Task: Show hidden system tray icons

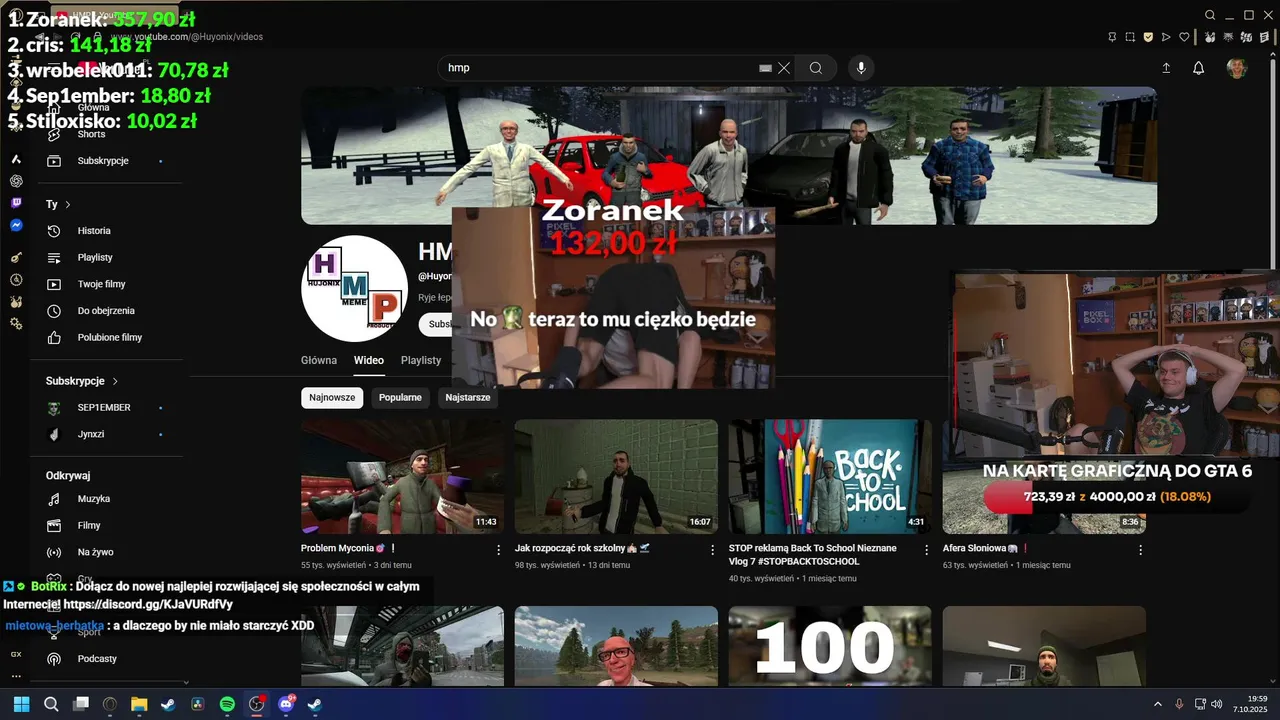Action: (1158, 704)
